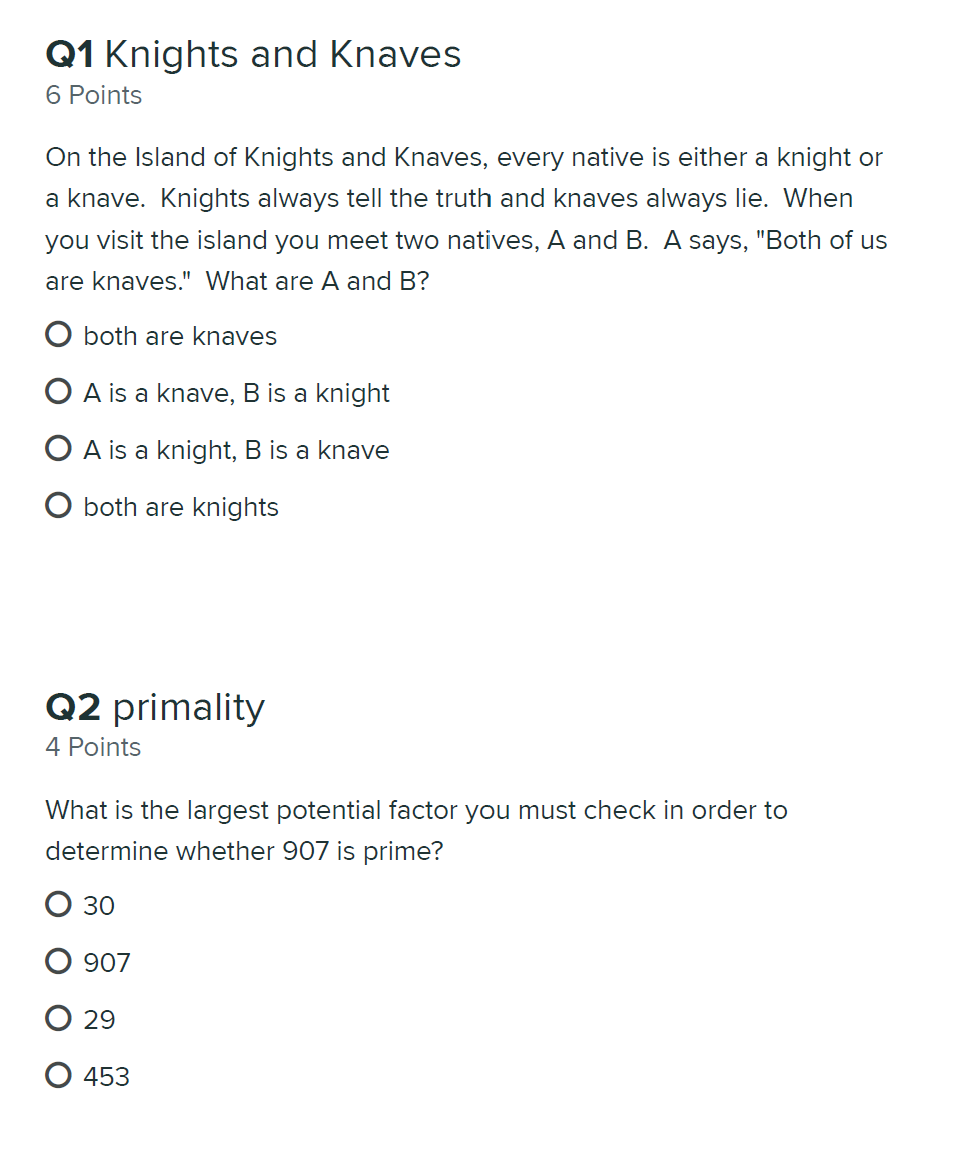Click the "6 Points" label under Q1
The image size is (975, 1155).
pos(93,95)
